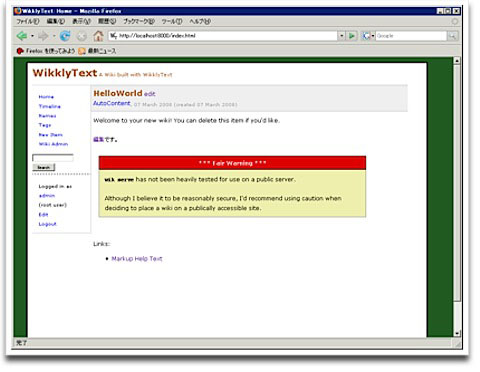Open the File menu (ファイル)
480x372 pixels.
28,21
